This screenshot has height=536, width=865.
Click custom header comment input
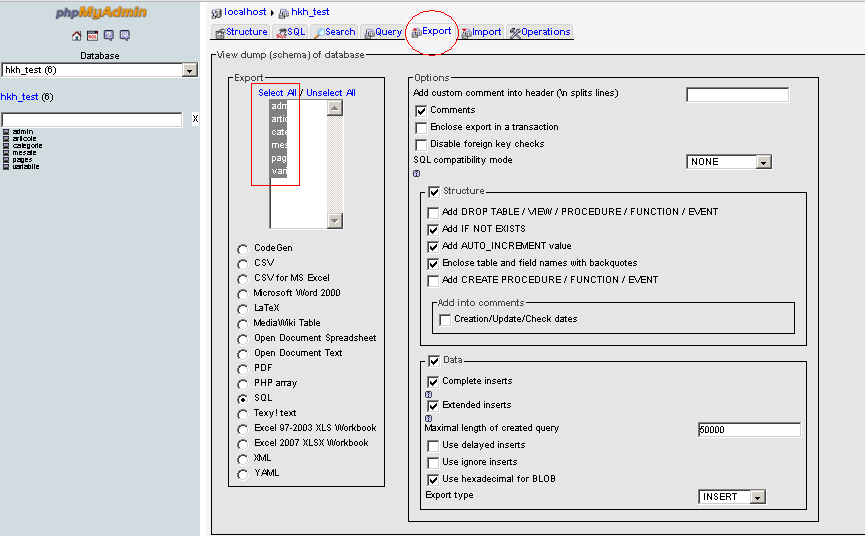pos(738,95)
